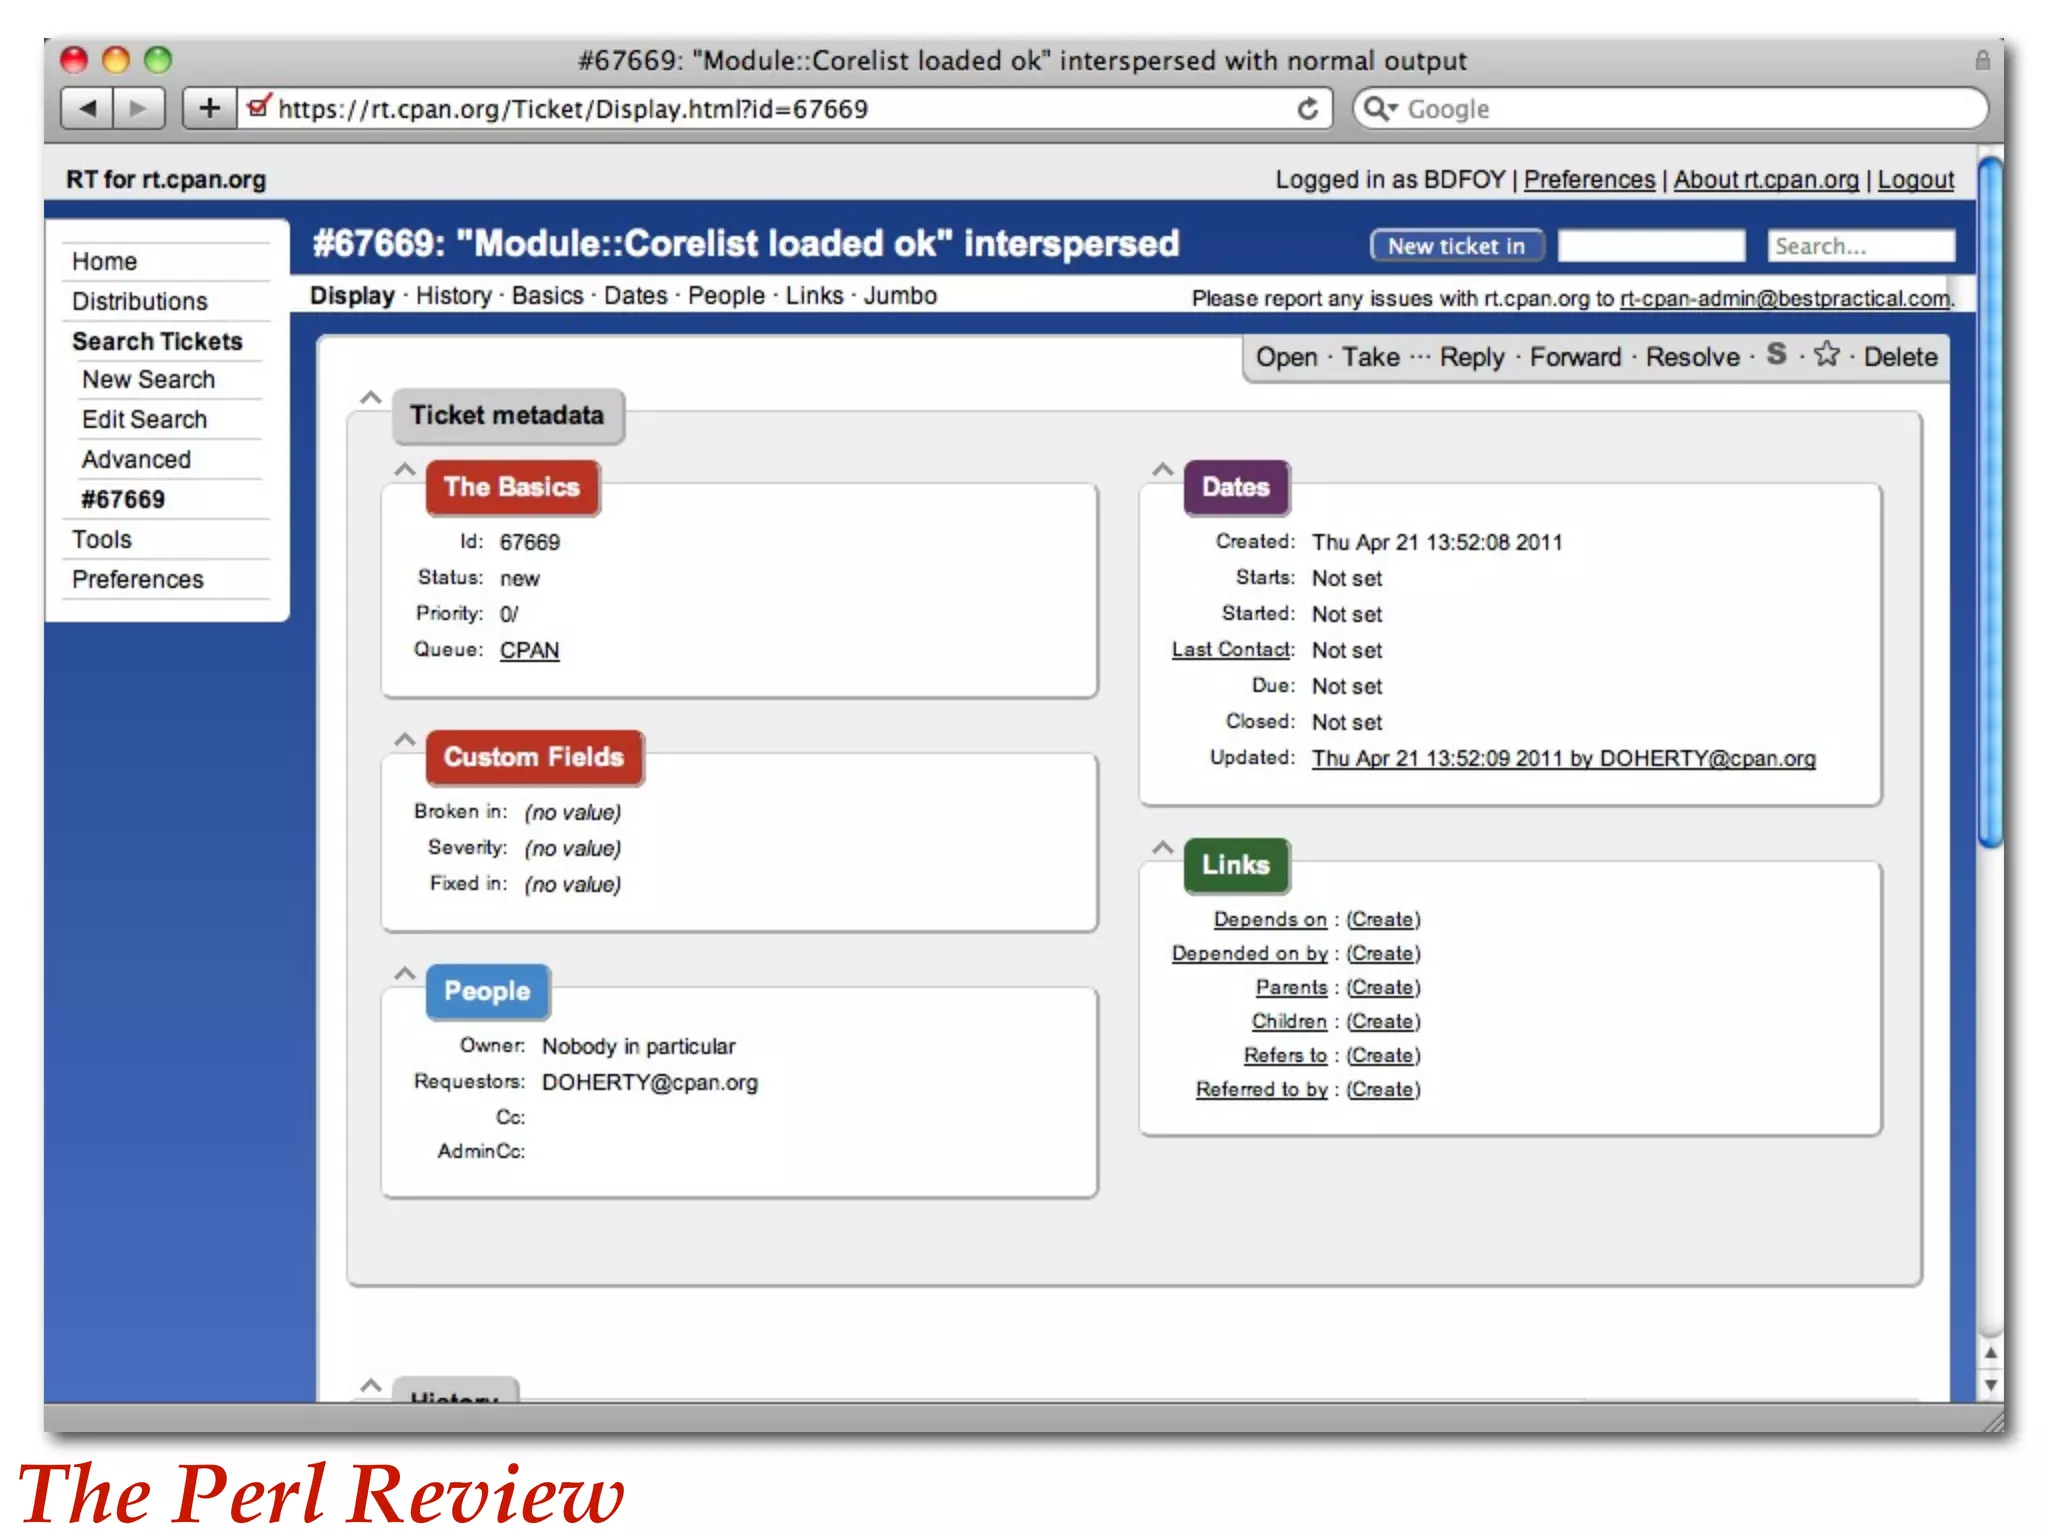The image size is (2048, 1536).
Task: Click the browser forward arrow button
Action: [x=138, y=108]
